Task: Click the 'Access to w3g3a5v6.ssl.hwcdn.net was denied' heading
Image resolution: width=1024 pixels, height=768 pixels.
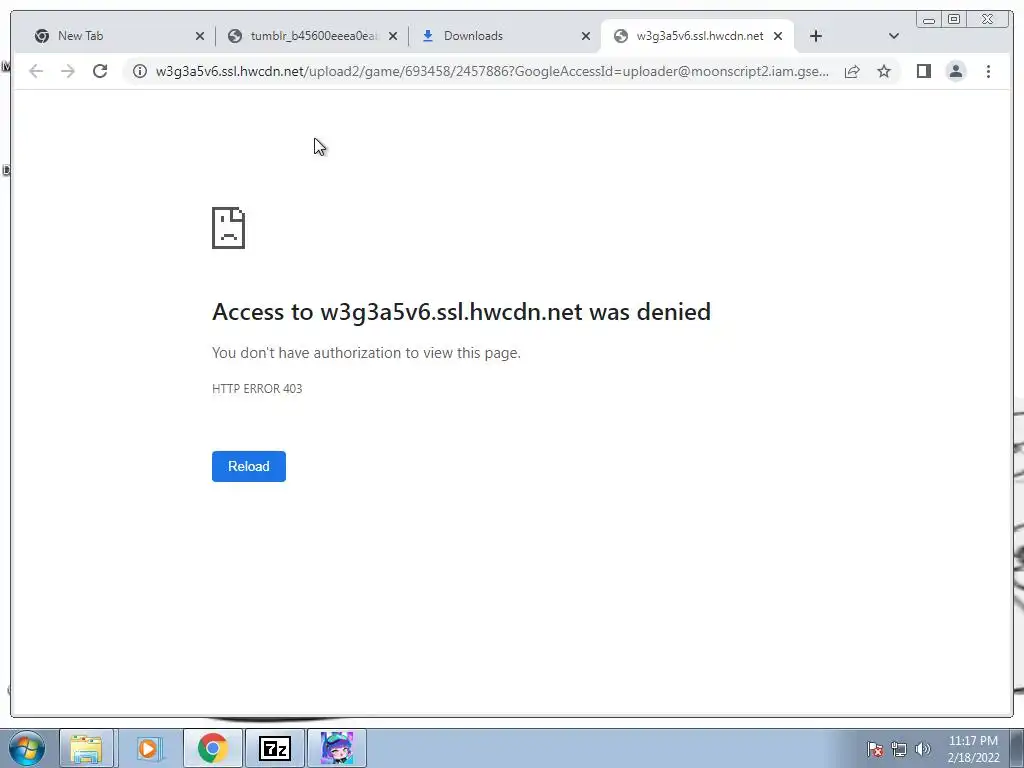Action: [461, 312]
